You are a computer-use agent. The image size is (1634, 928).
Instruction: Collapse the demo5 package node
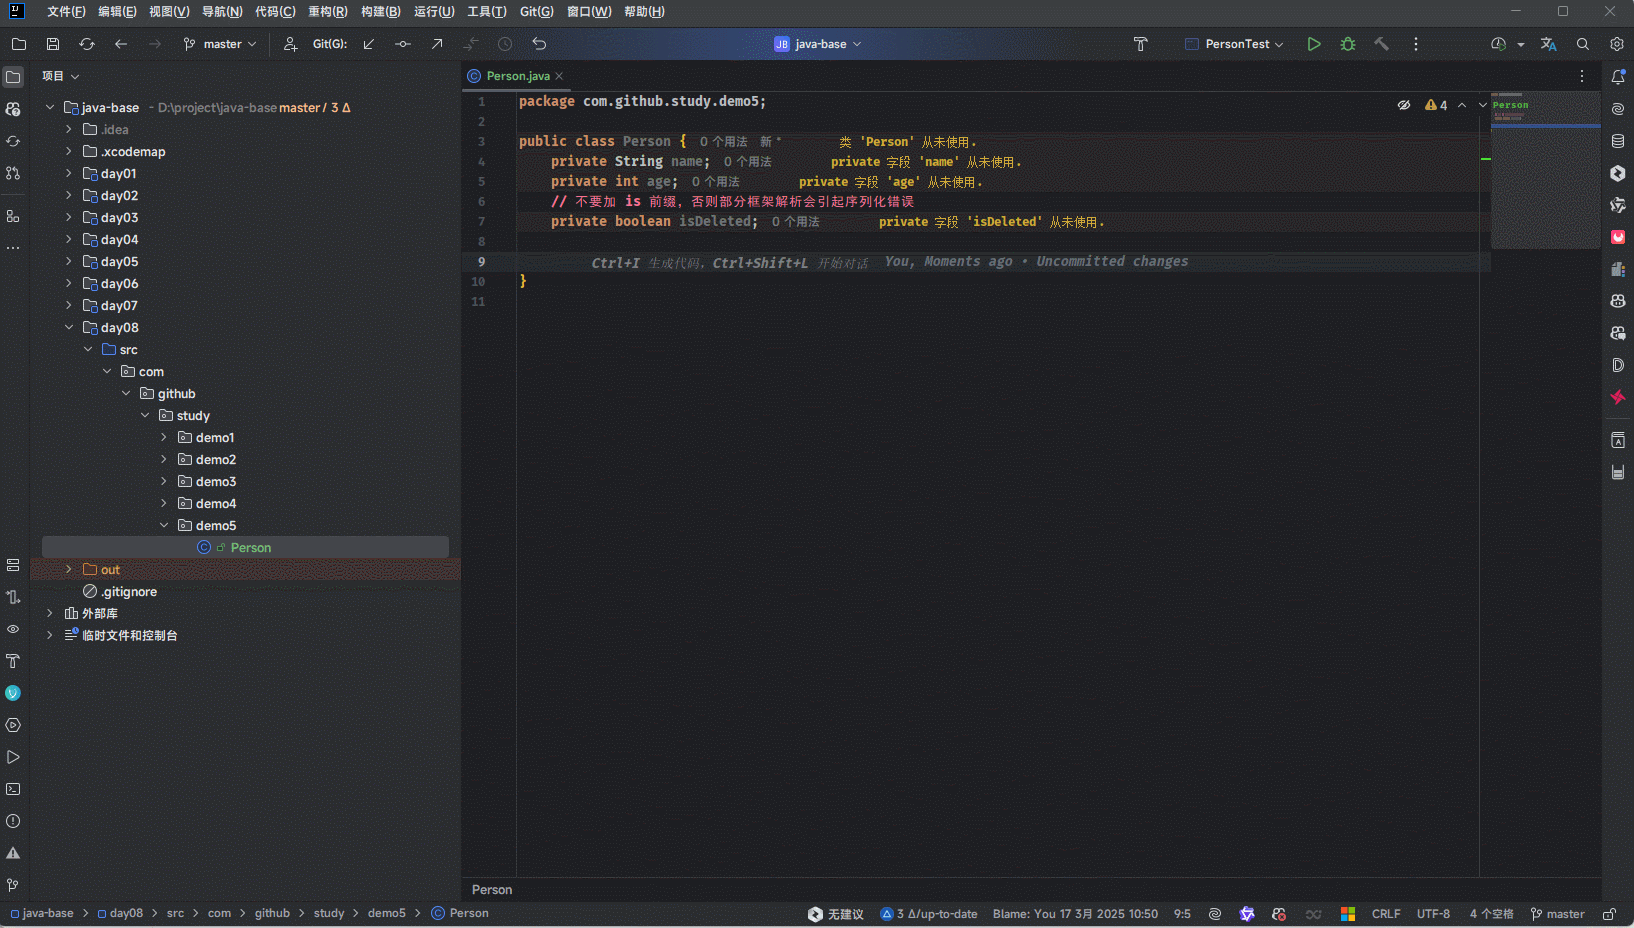164,526
